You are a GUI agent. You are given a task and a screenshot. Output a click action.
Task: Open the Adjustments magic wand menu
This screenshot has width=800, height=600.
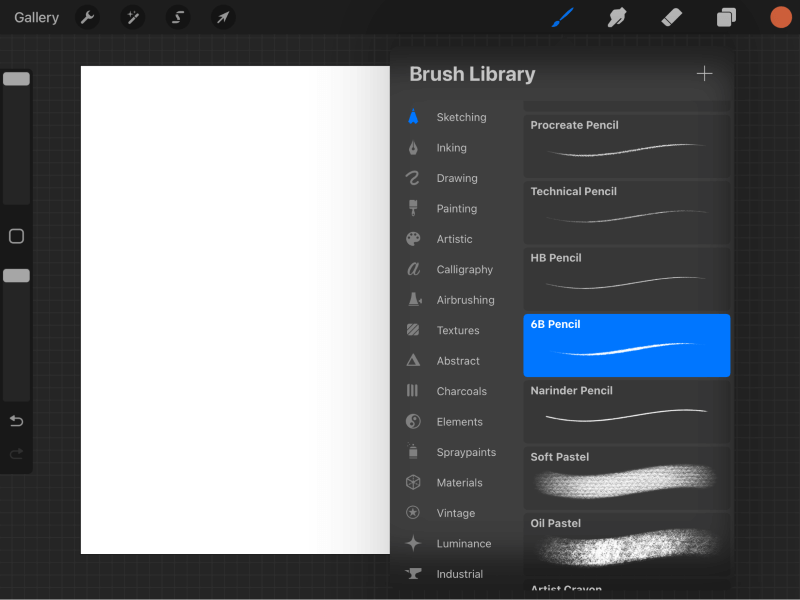tap(133, 17)
